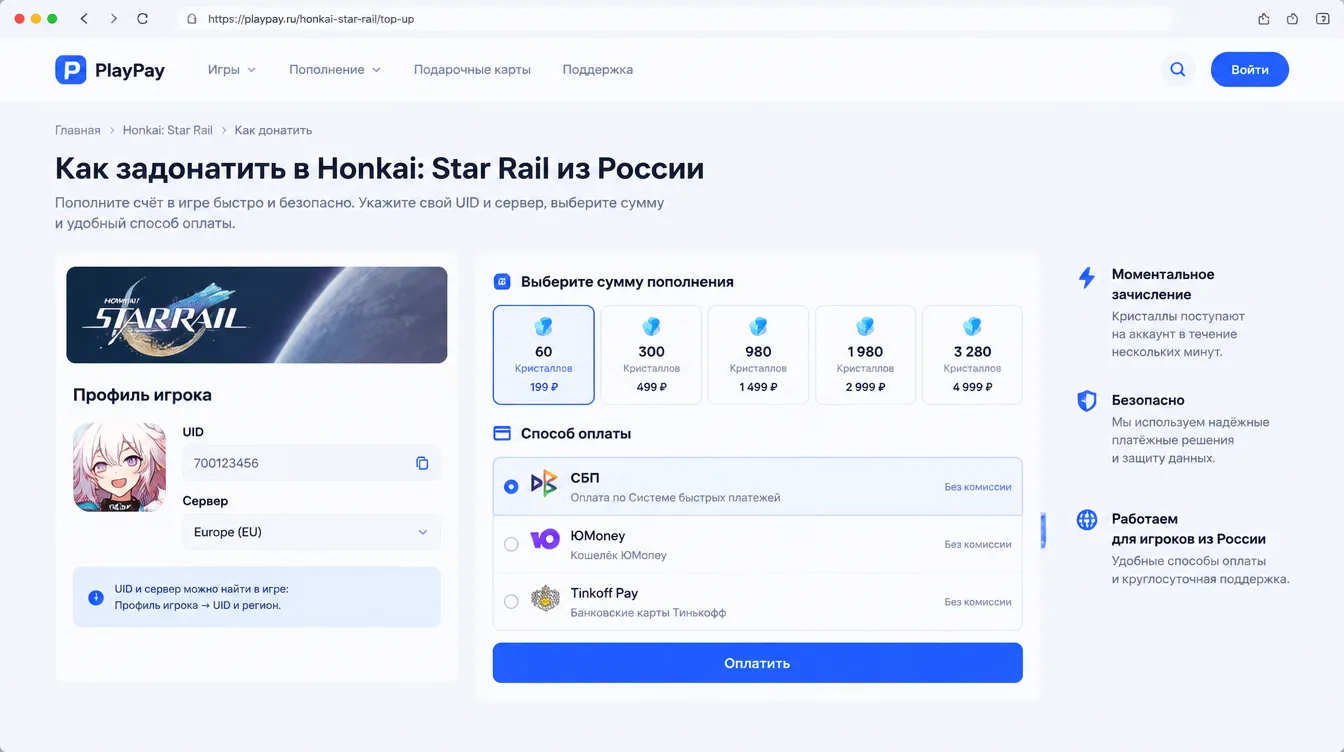Open the Сервер Europe (EU) dropdown
The width and height of the screenshot is (1344, 752).
[311, 532]
